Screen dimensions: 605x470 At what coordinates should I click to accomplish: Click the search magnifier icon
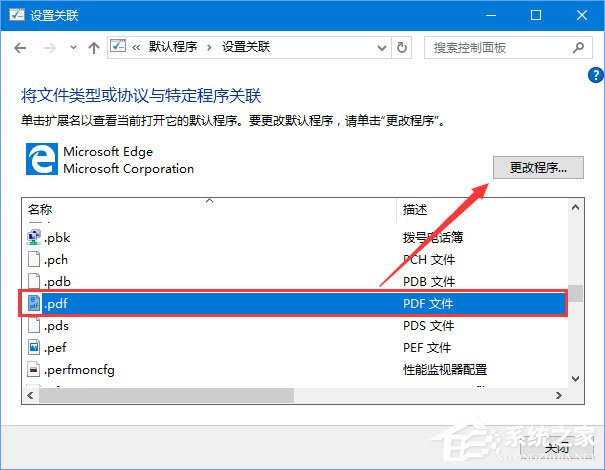578,48
